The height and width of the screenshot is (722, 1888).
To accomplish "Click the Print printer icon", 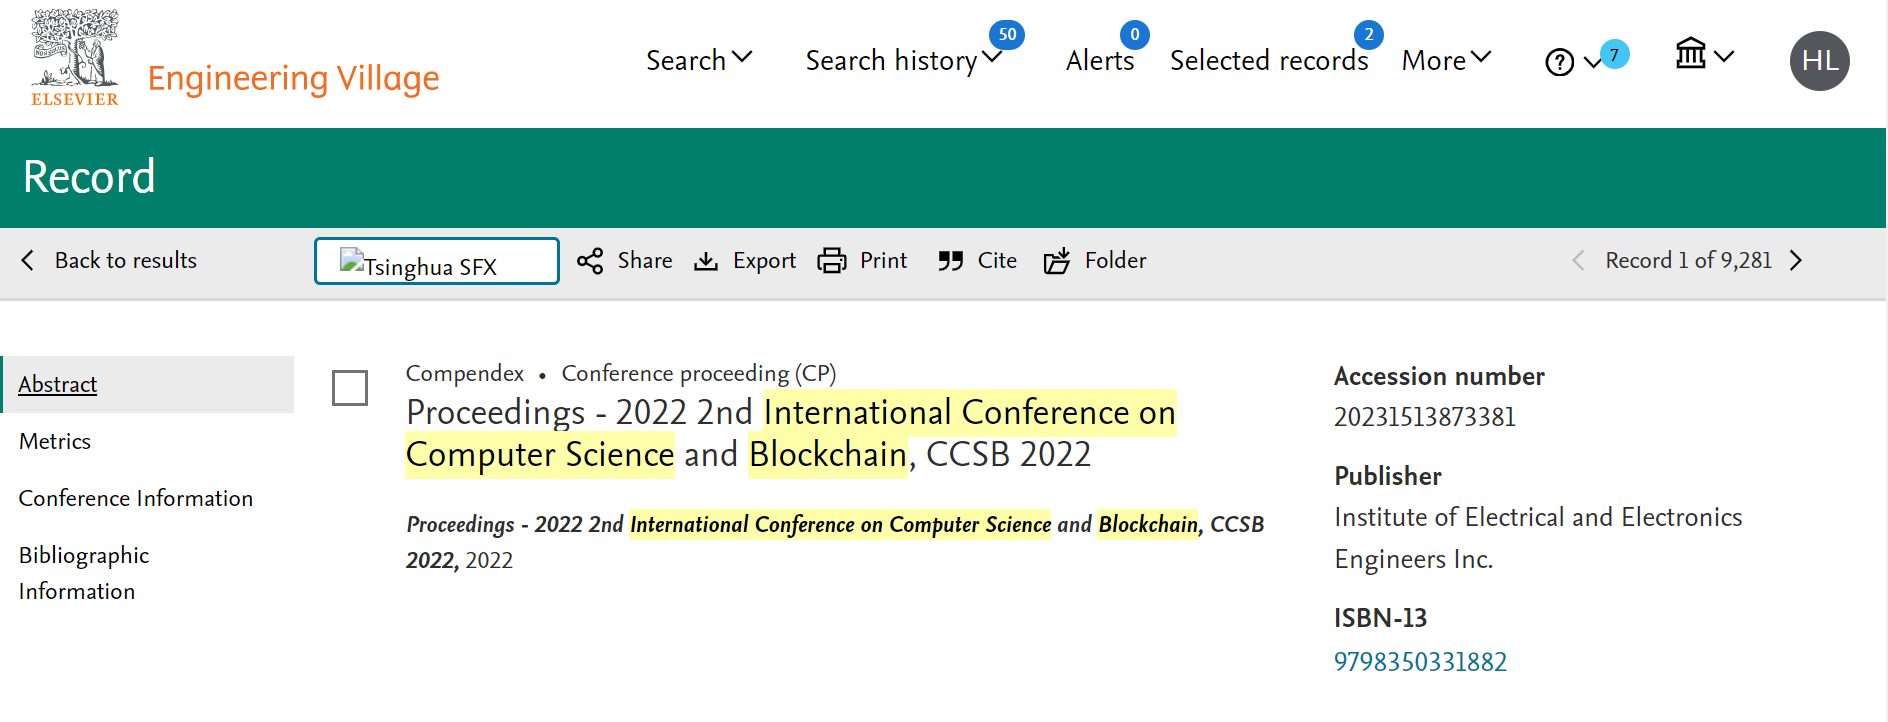I will click(832, 261).
